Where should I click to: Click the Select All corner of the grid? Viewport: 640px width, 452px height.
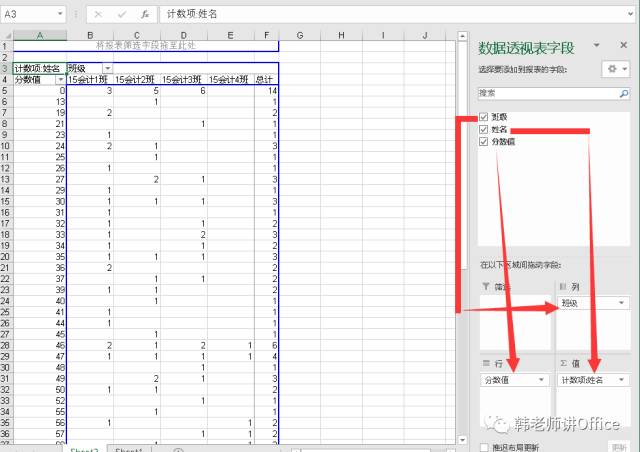tap(7, 36)
